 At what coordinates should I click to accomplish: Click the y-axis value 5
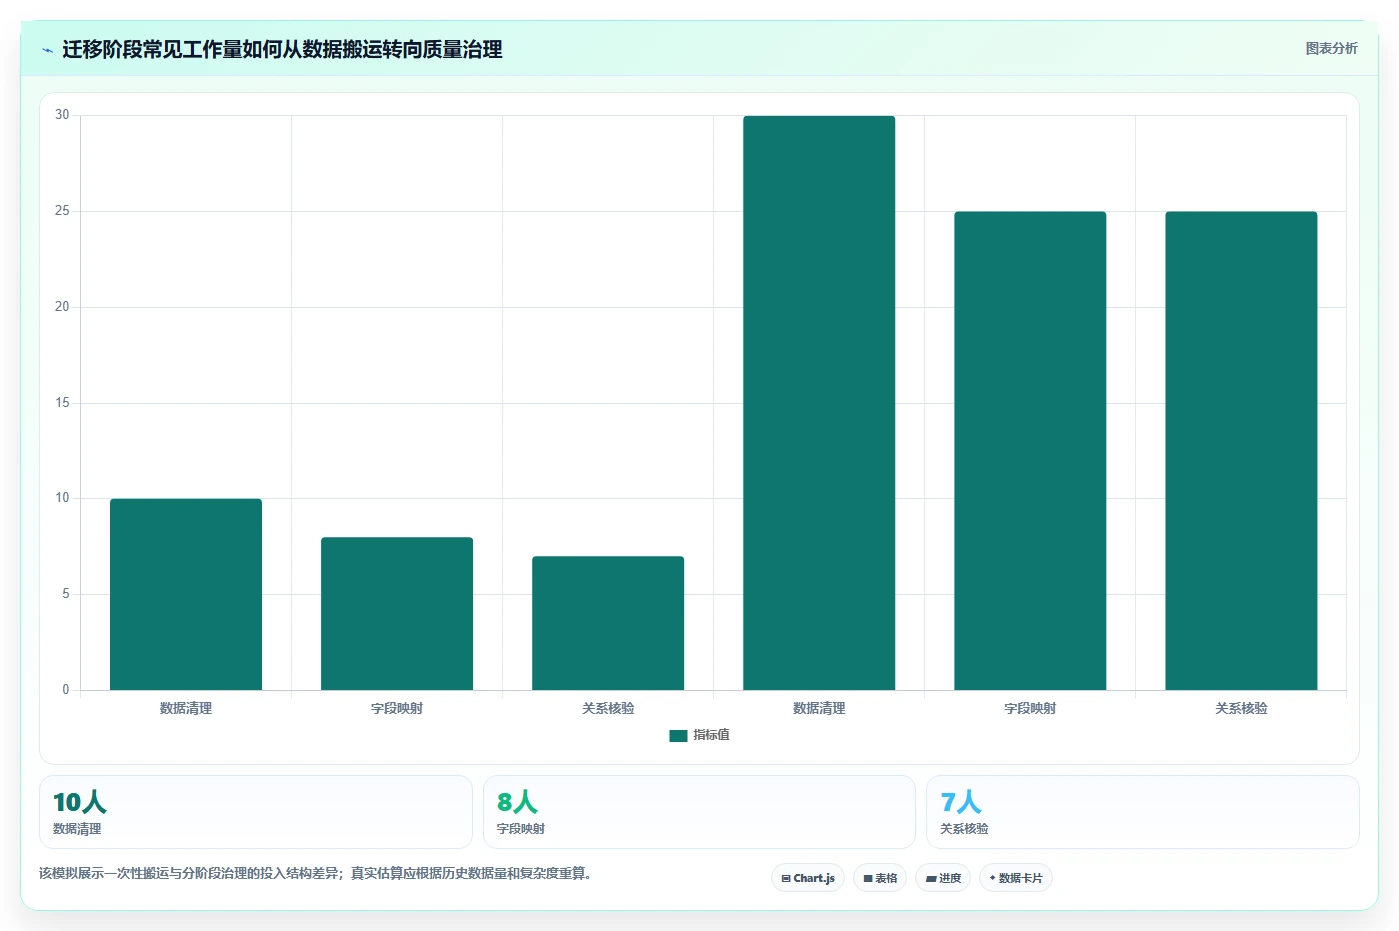pos(66,594)
